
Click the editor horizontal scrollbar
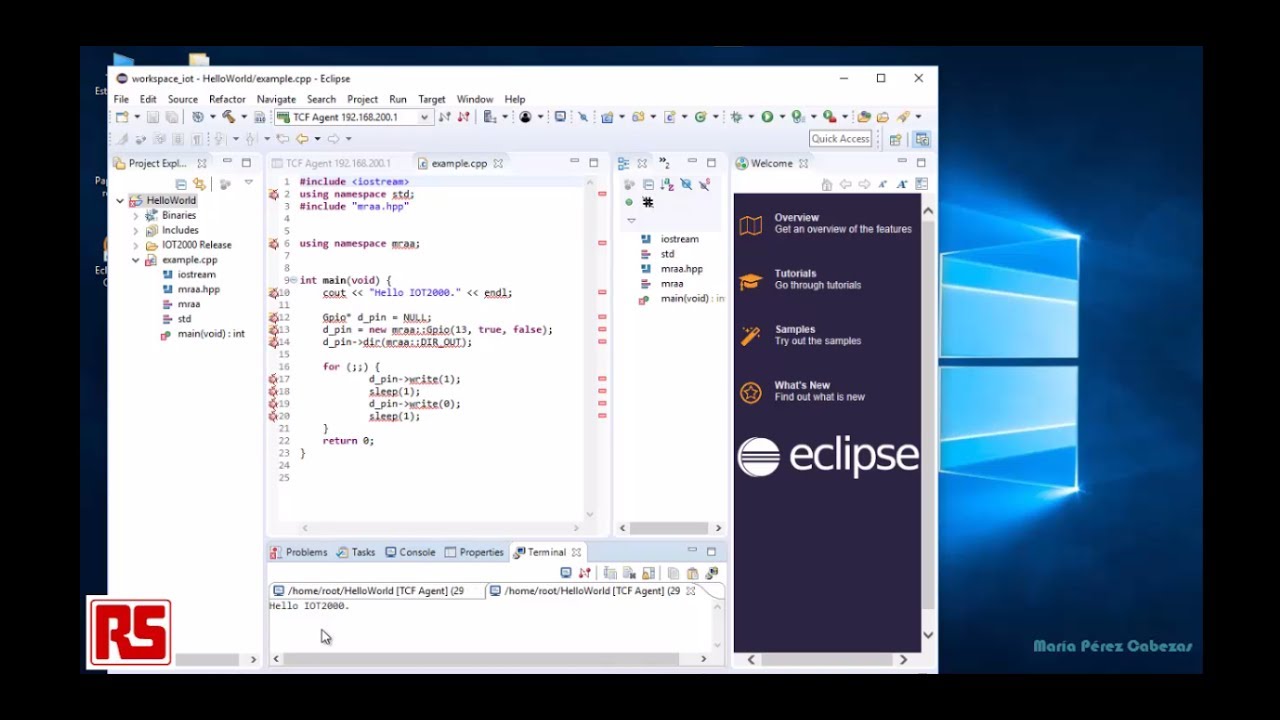[x=441, y=528]
